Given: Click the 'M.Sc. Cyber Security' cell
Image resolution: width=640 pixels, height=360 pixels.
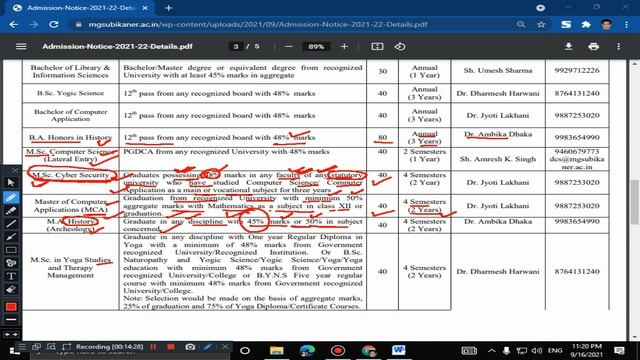Looking at the screenshot, I should (x=71, y=182).
